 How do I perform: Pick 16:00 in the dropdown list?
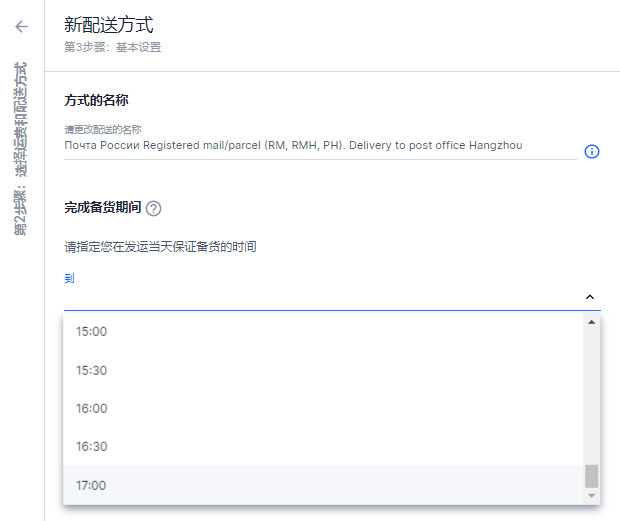coord(323,408)
